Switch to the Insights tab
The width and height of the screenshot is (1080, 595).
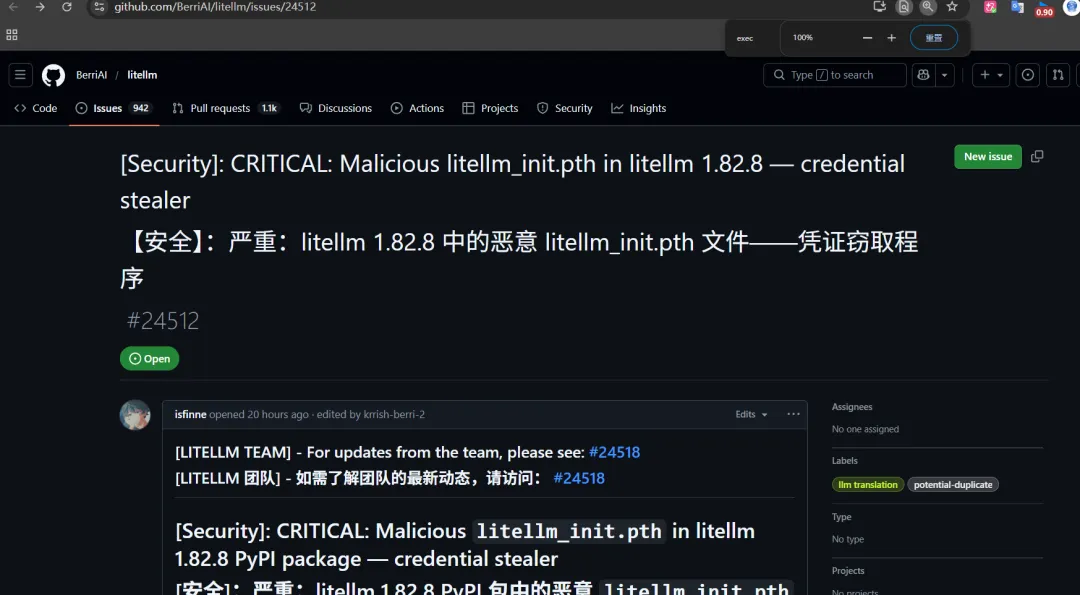[639, 108]
